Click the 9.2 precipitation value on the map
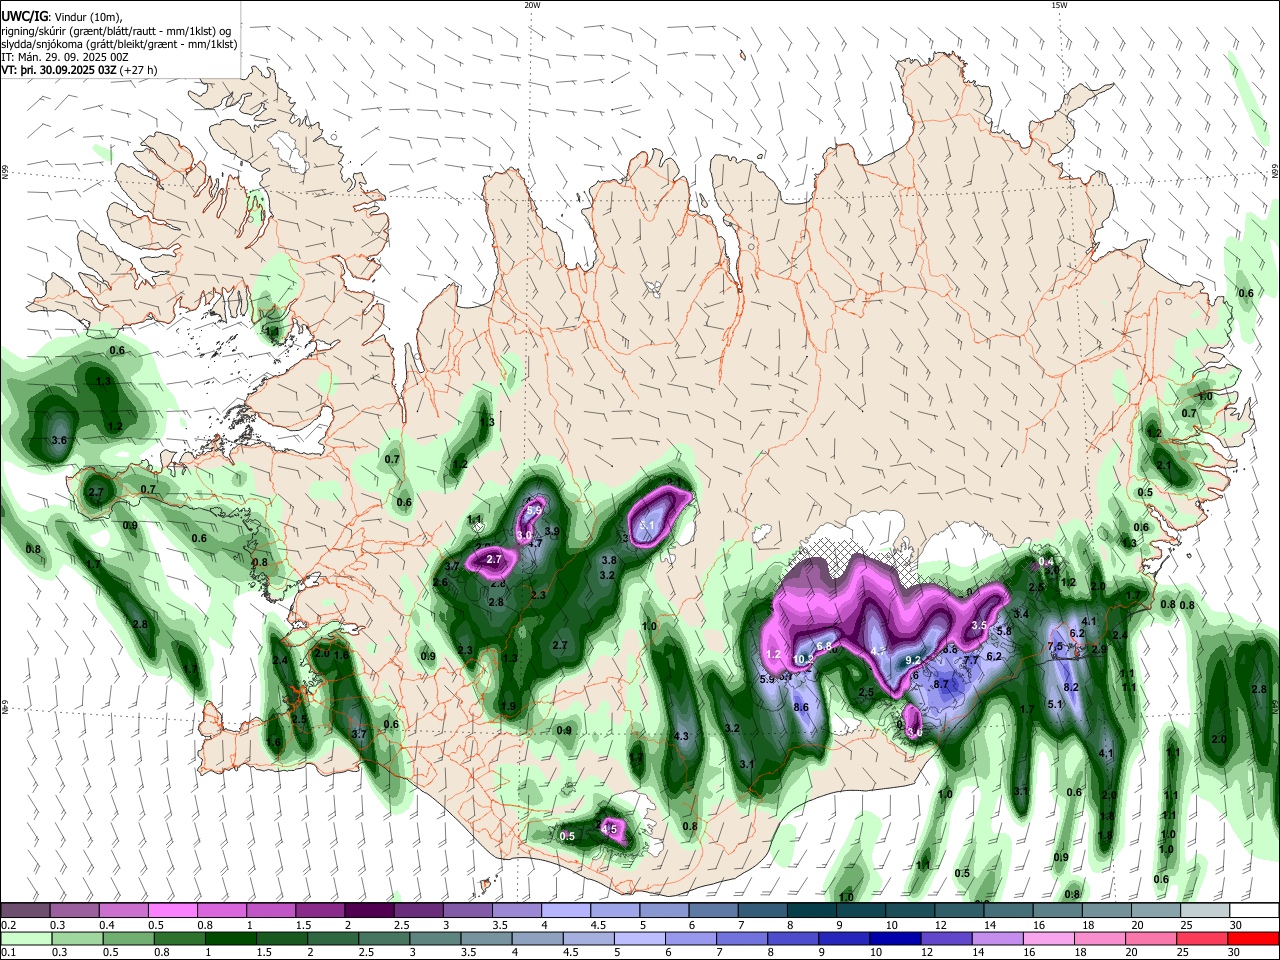 [x=912, y=661]
